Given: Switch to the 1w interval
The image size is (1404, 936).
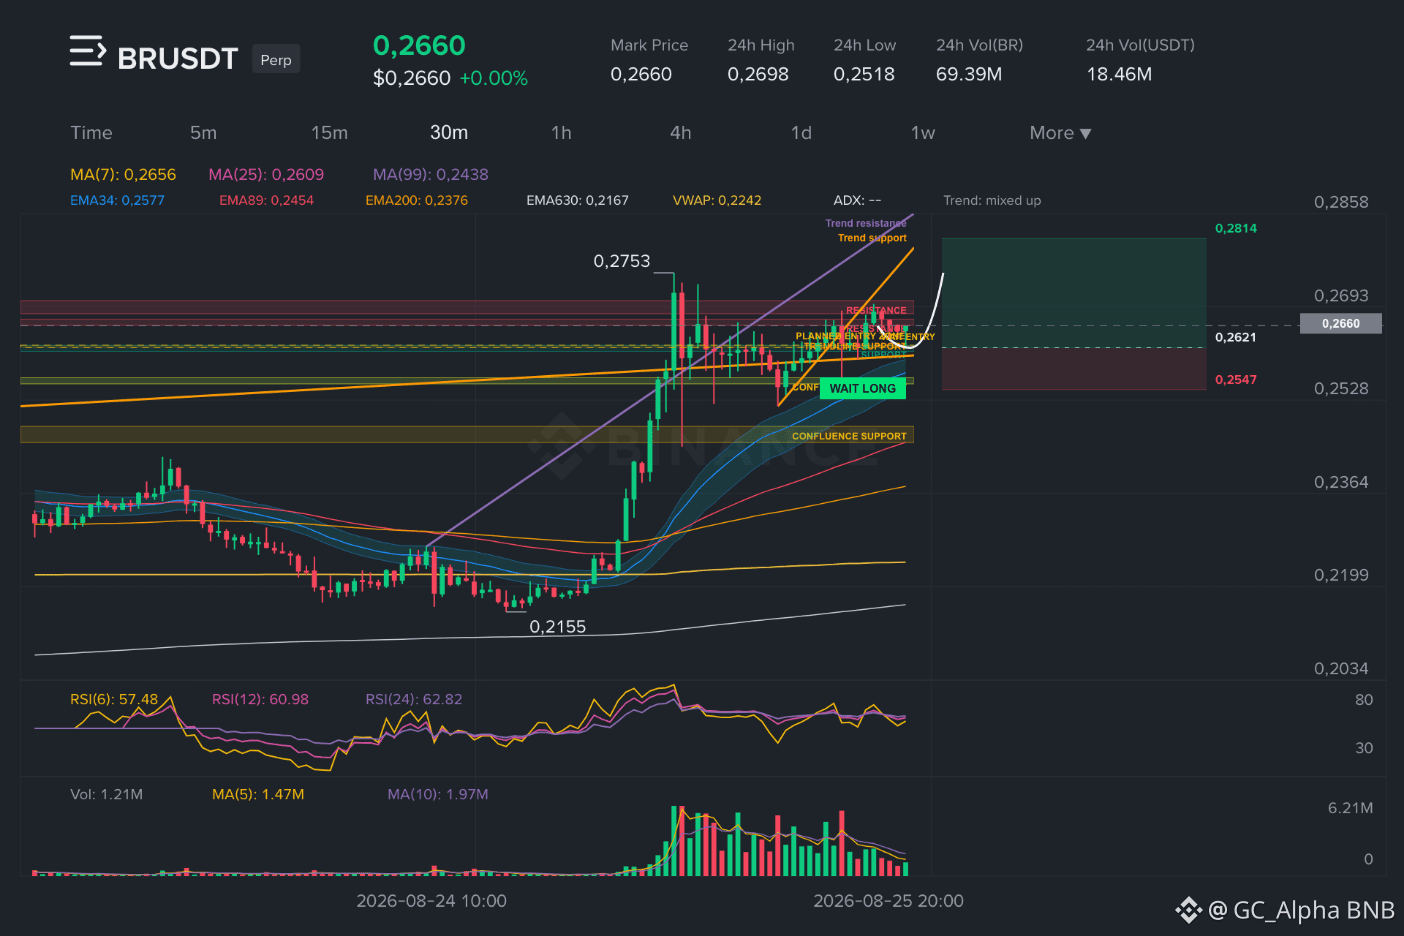Looking at the screenshot, I should (x=923, y=133).
